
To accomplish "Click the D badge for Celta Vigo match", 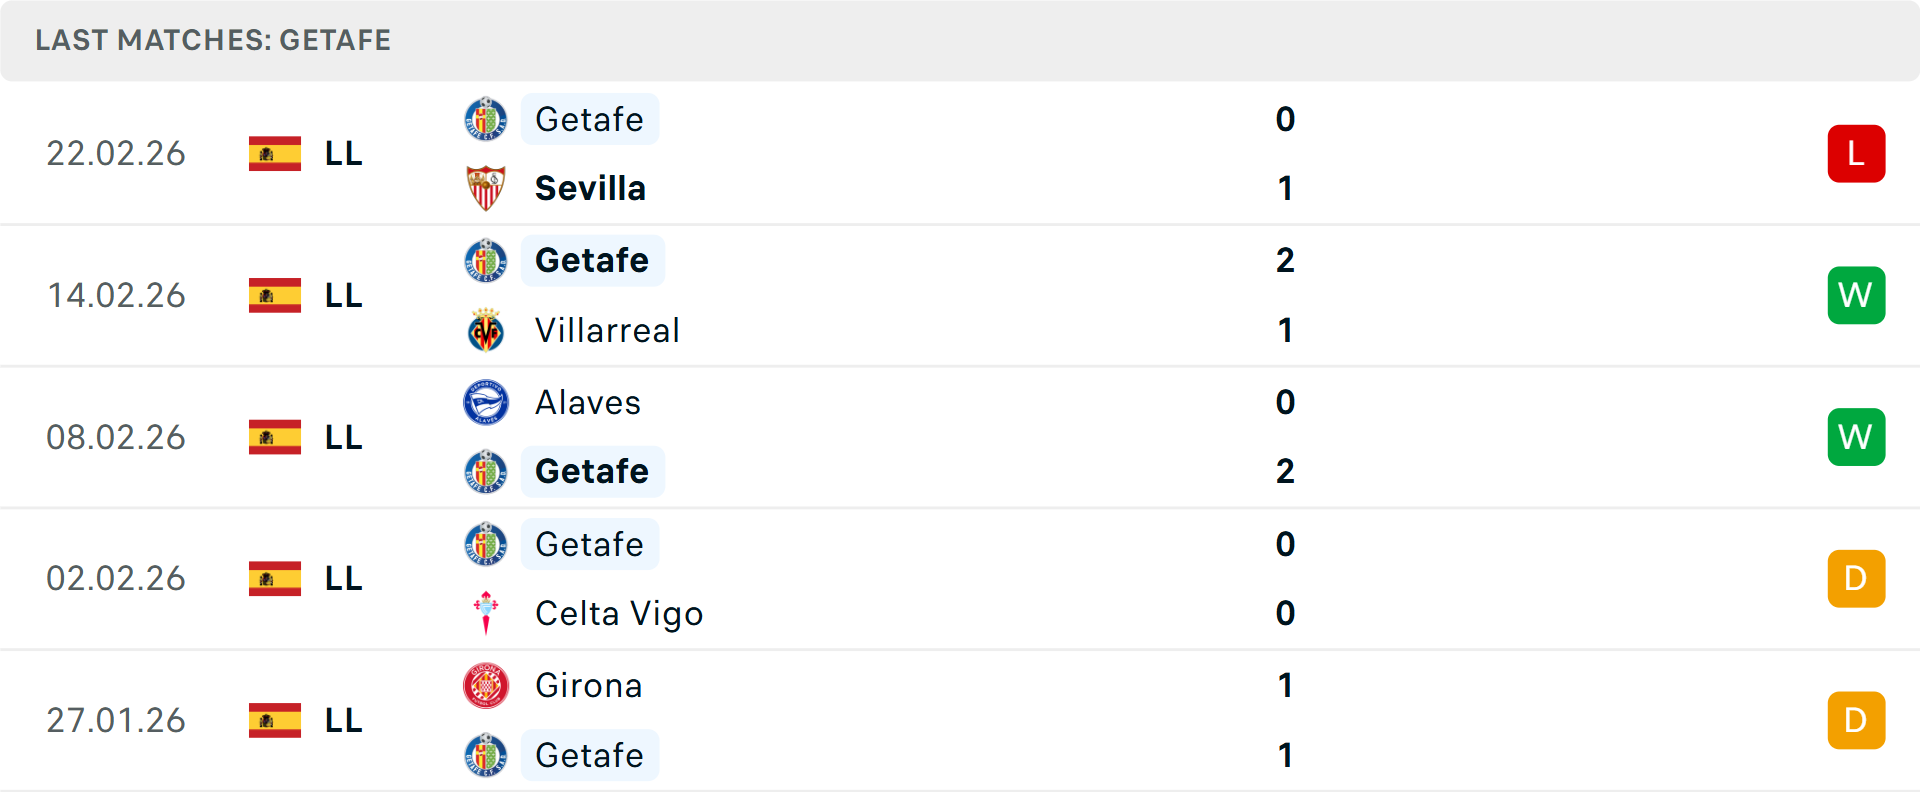I will pos(1856,578).
